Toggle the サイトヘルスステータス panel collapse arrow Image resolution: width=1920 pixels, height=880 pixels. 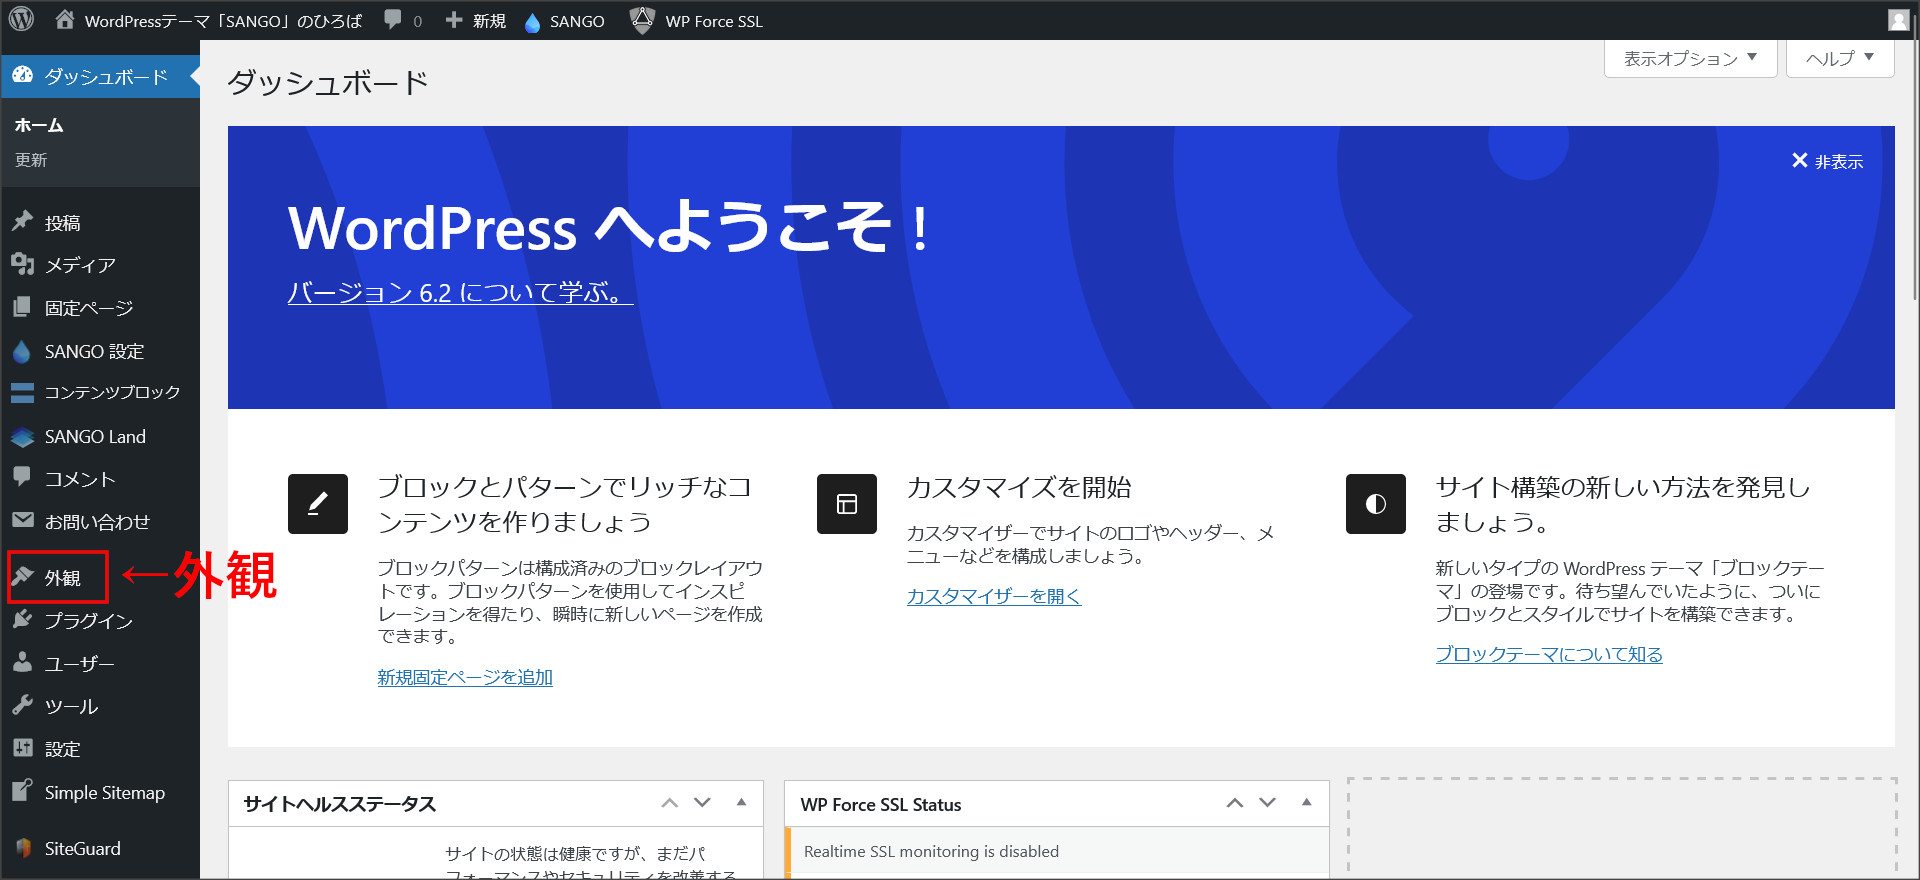click(741, 803)
